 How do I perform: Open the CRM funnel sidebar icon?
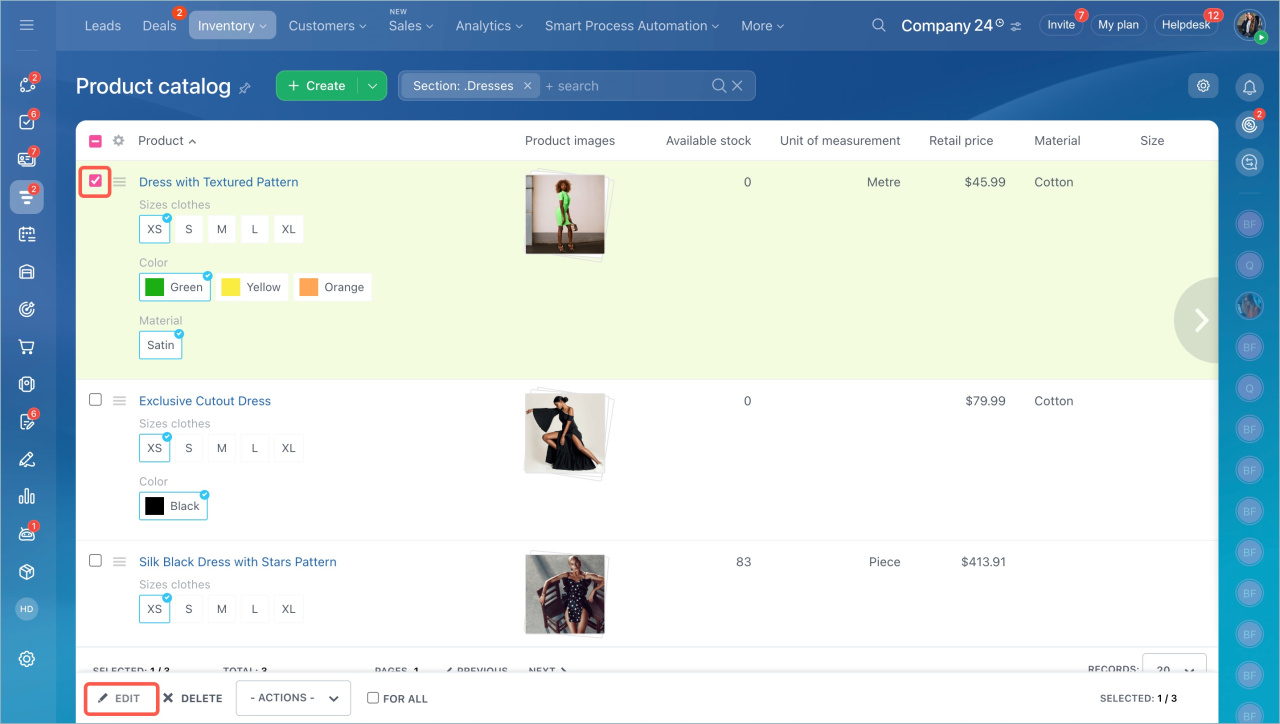[27, 197]
